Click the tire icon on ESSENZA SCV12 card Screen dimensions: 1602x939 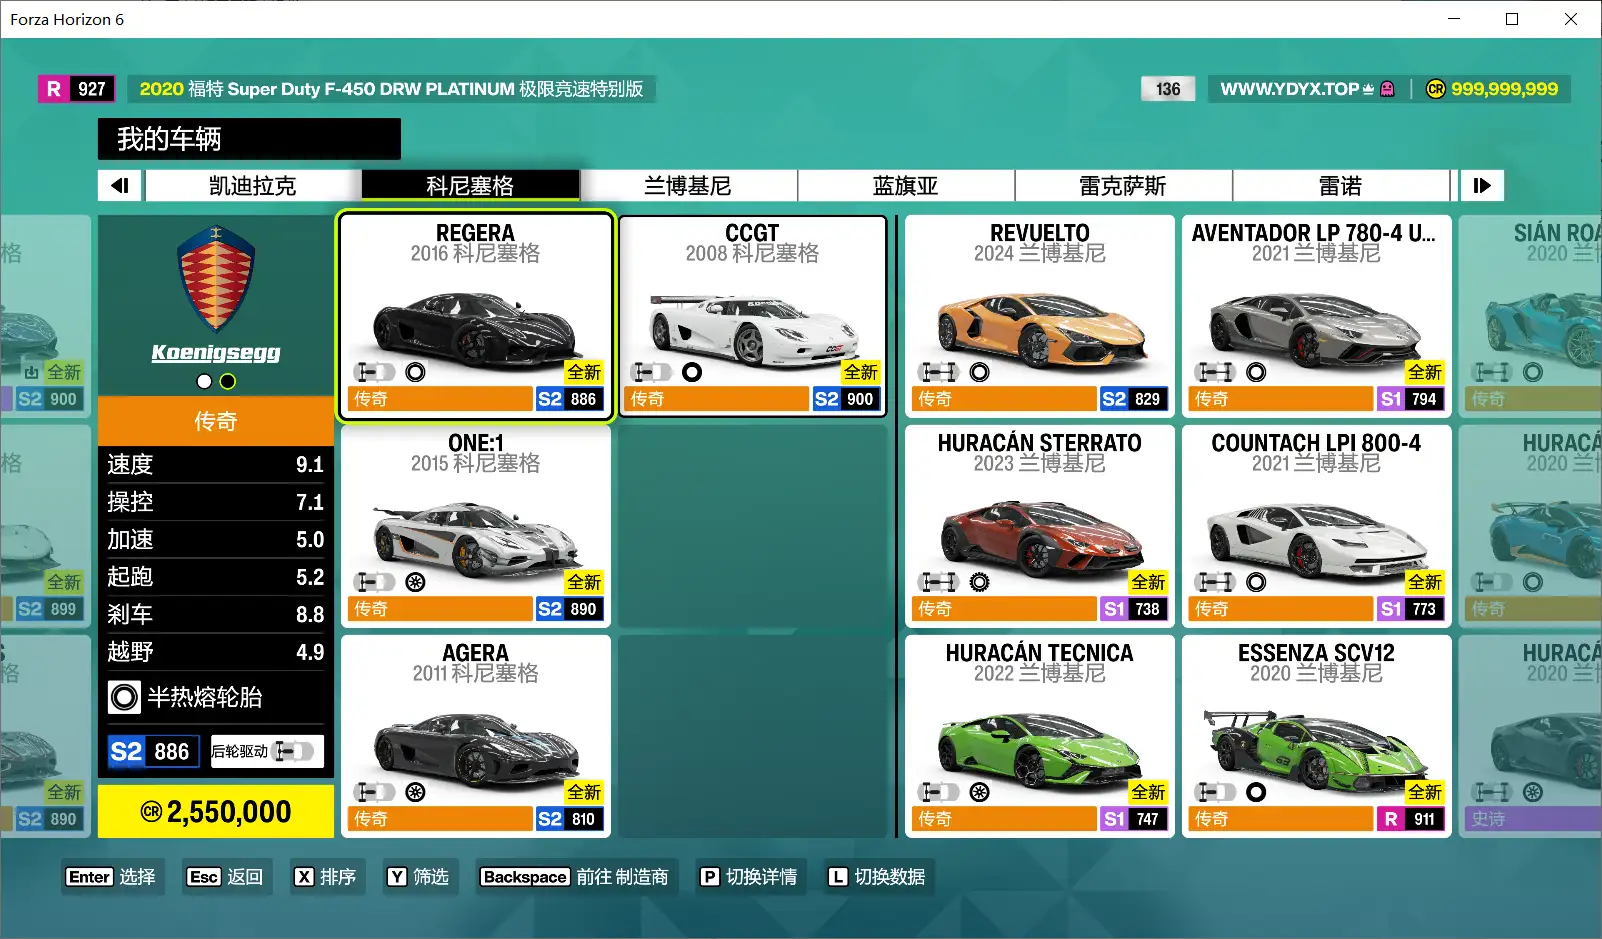pos(1256,792)
